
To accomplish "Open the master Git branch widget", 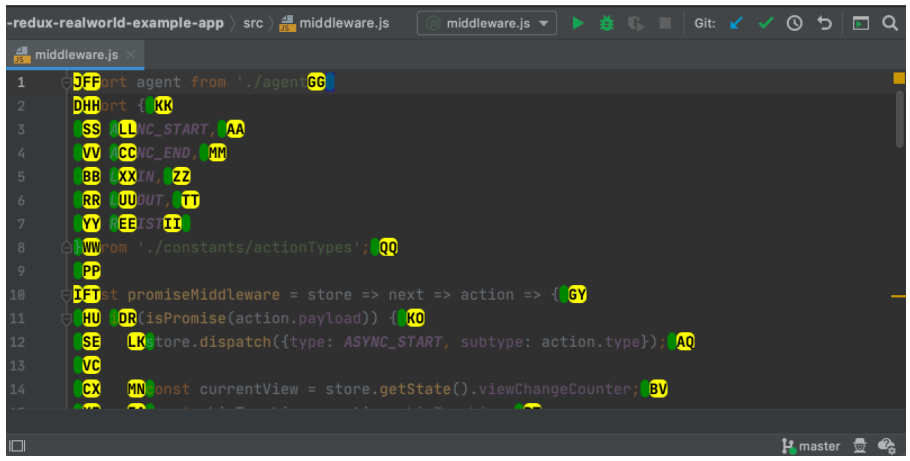I will 810,446.
